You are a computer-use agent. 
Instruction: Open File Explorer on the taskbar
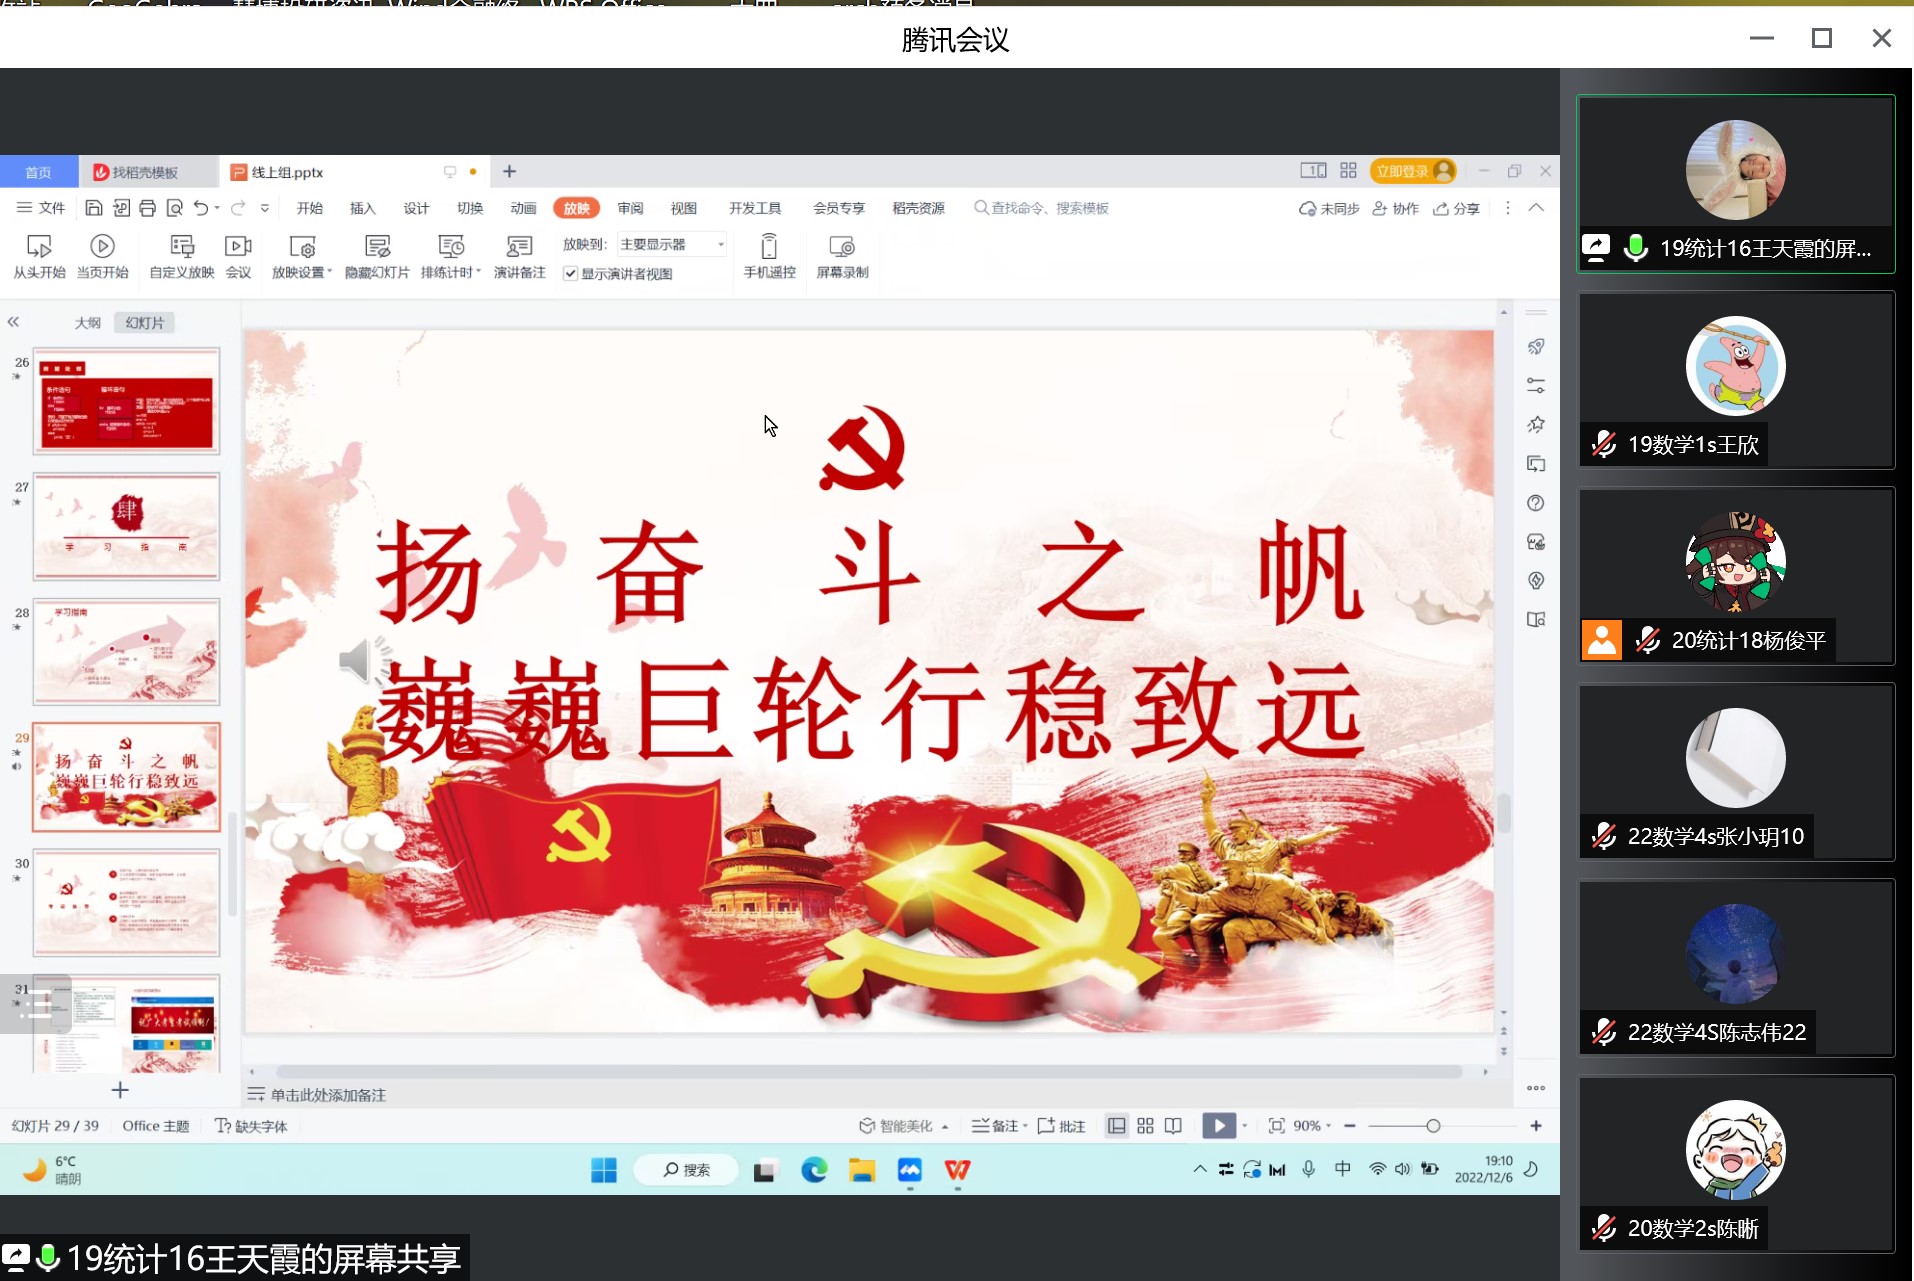coord(862,1169)
